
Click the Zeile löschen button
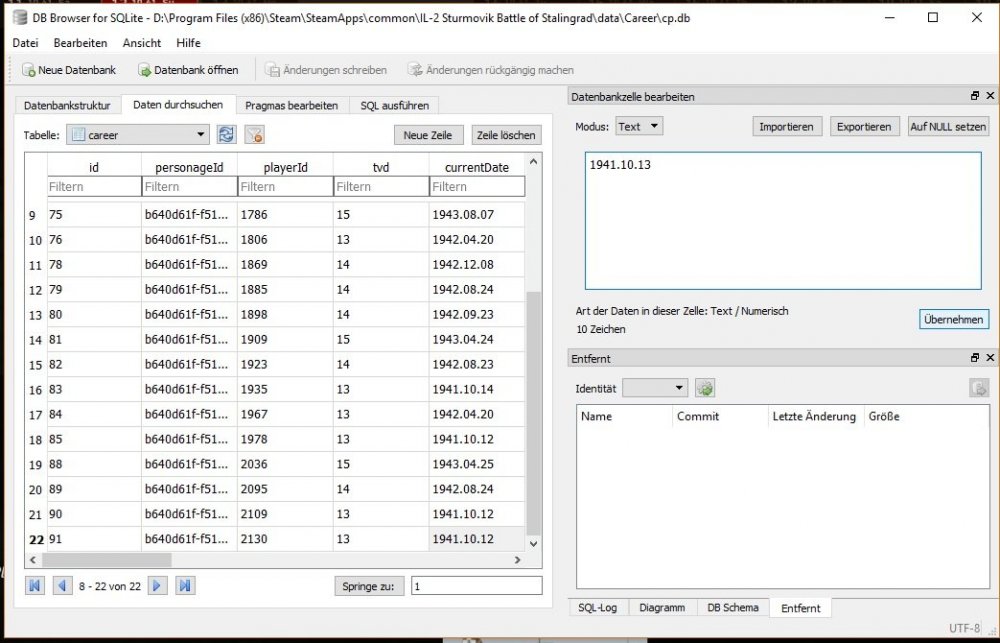click(506, 135)
